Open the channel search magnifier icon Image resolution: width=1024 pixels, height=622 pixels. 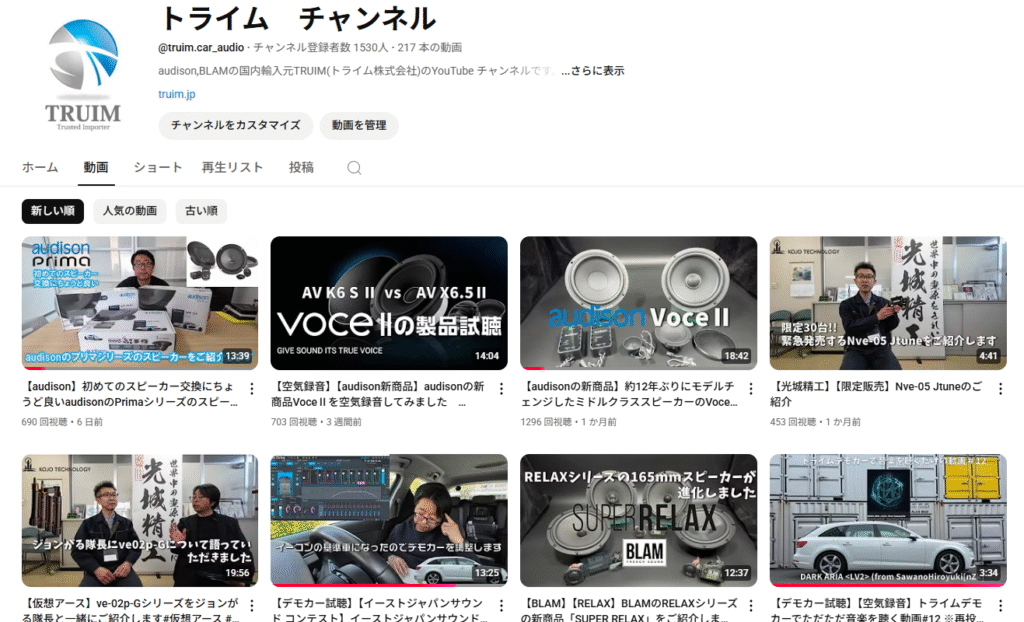click(x=354, y=168)
